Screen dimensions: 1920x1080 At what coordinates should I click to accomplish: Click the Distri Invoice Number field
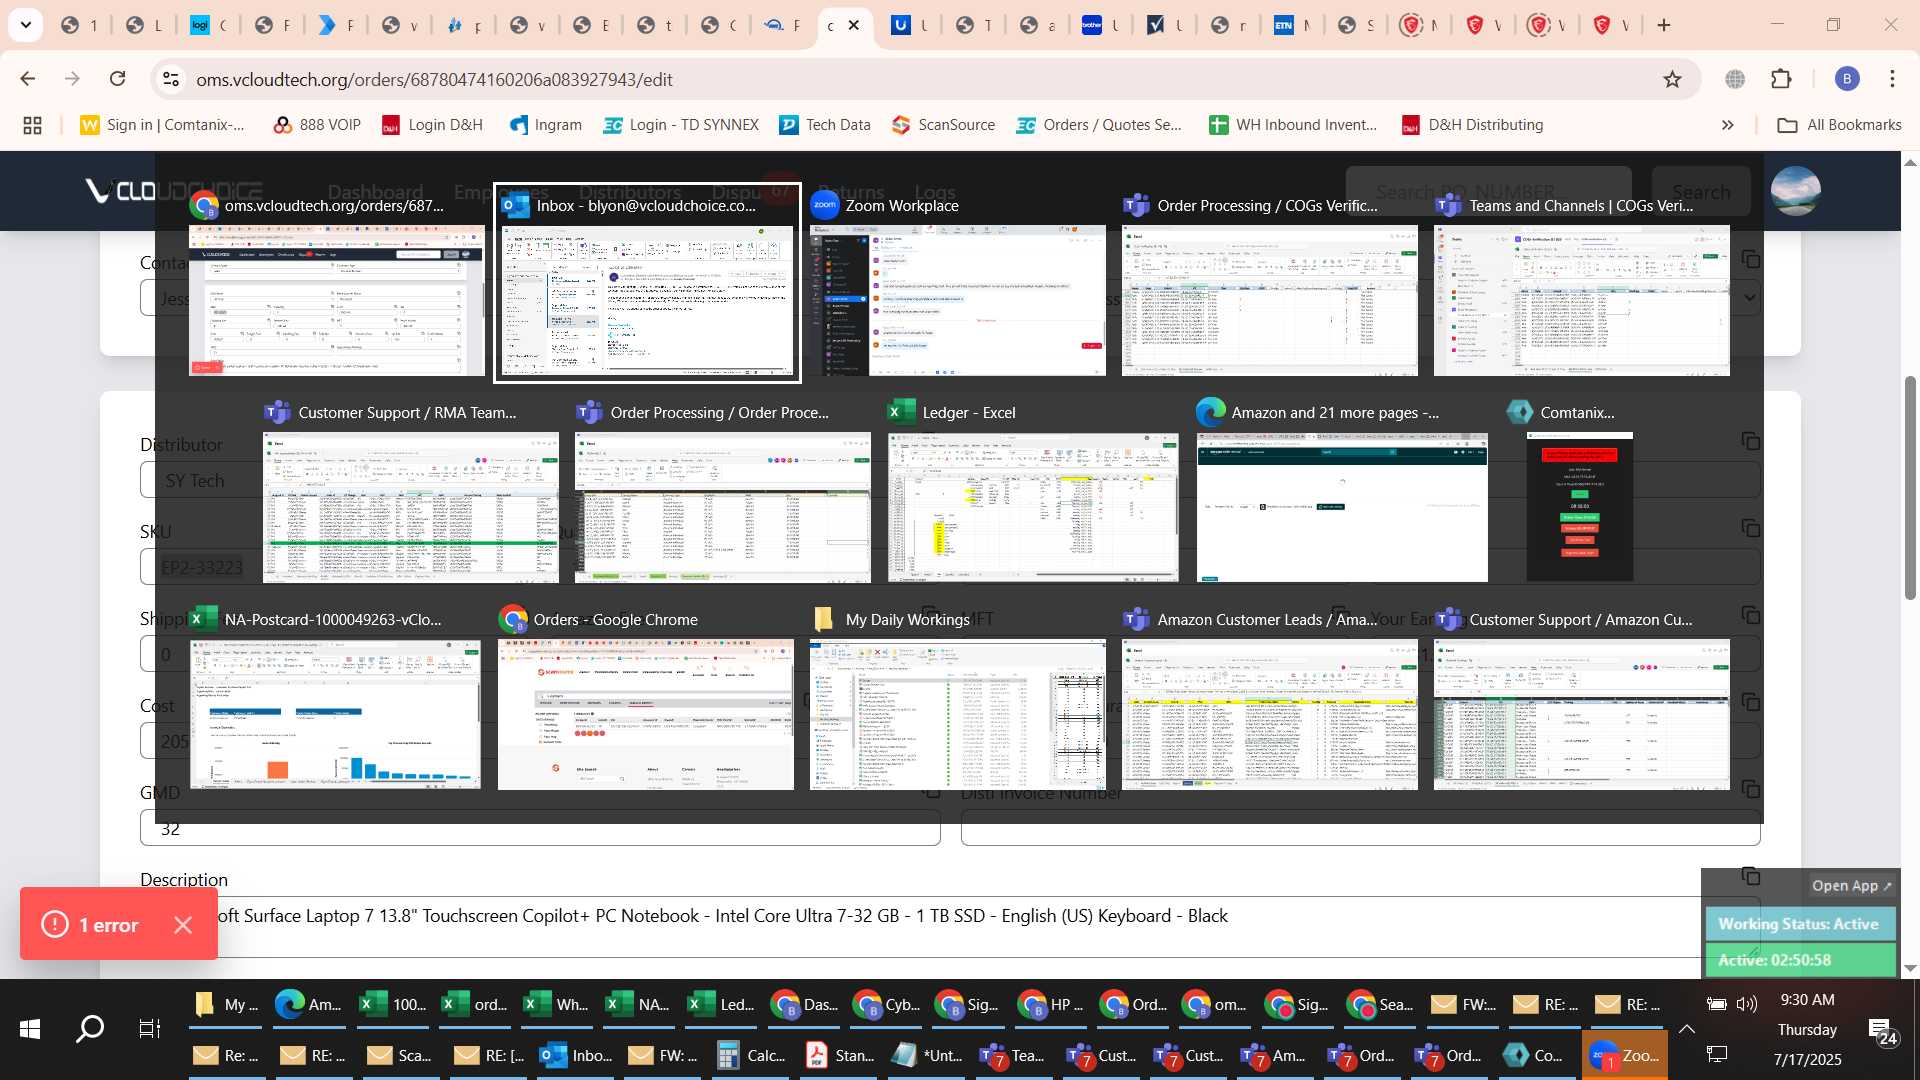pos(1360,828)
